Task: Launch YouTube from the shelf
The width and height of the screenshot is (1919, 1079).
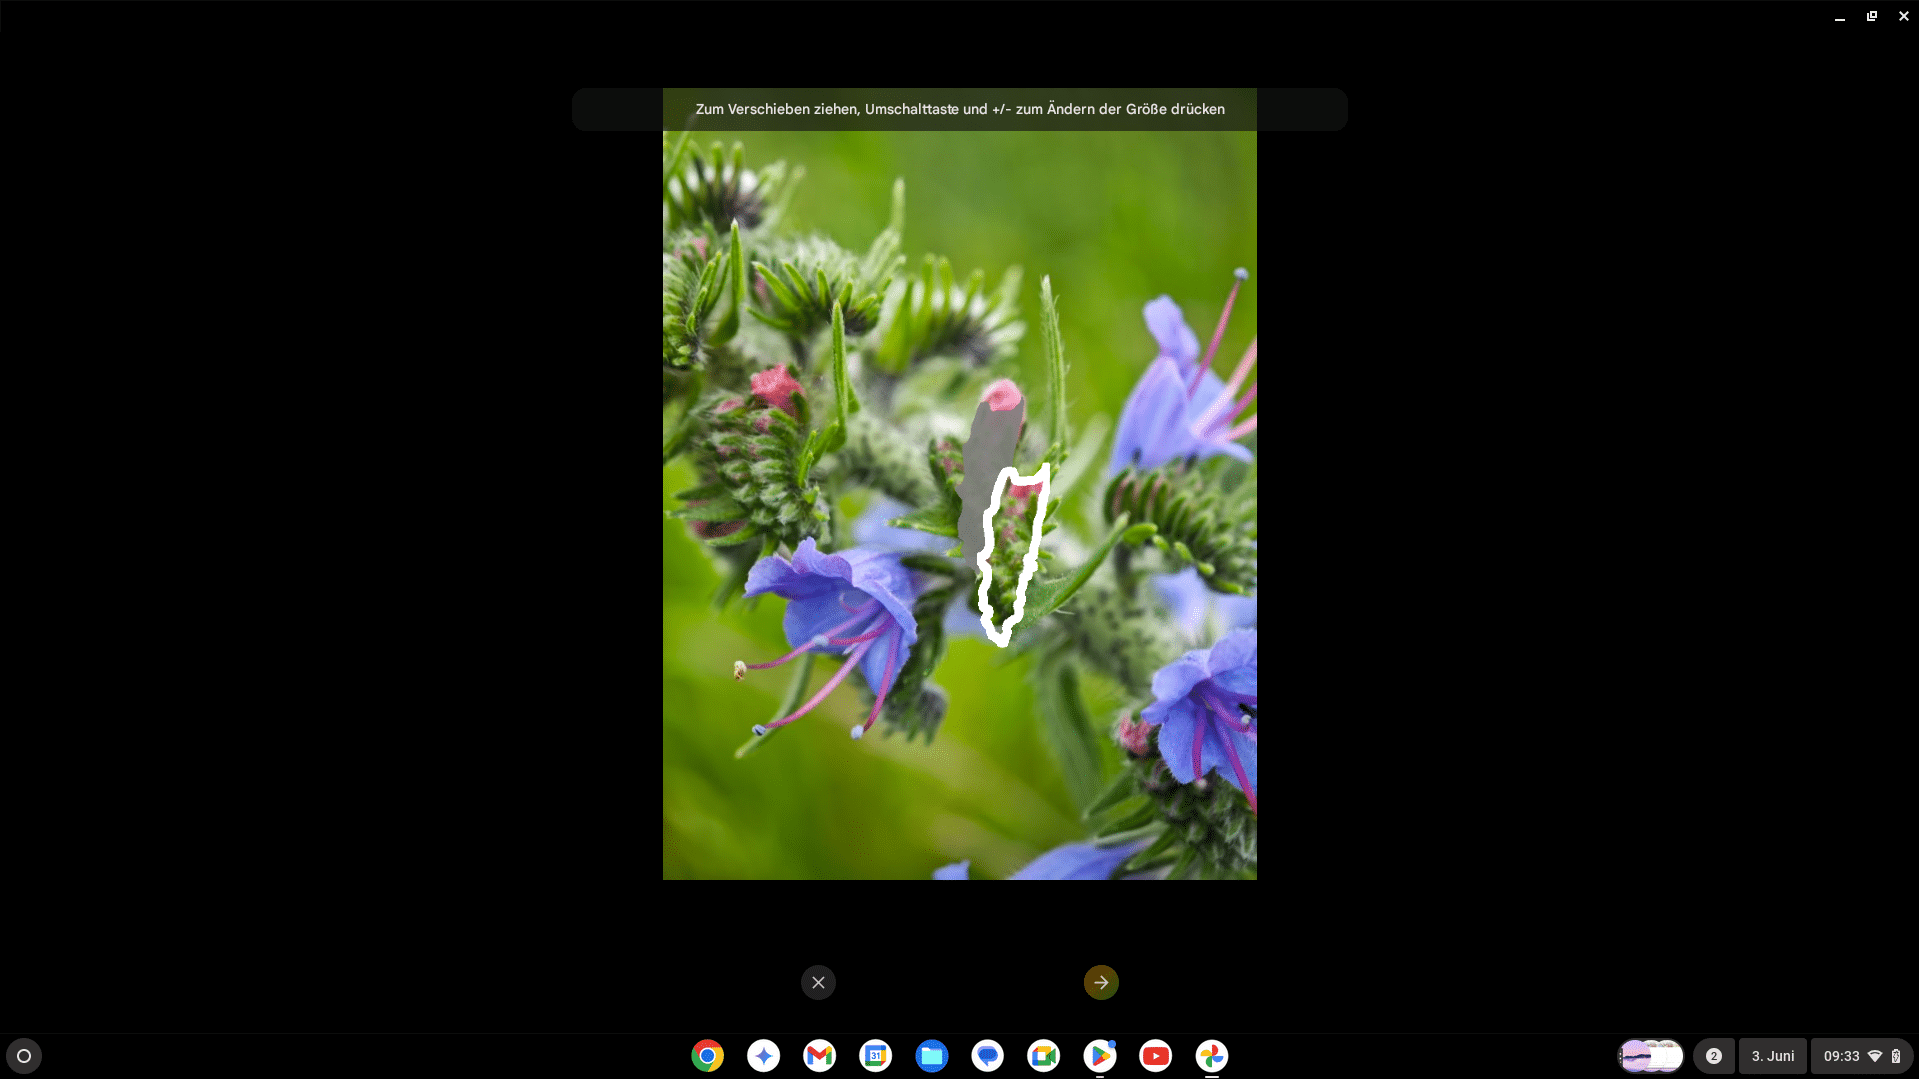Action: [1155, 1056]
